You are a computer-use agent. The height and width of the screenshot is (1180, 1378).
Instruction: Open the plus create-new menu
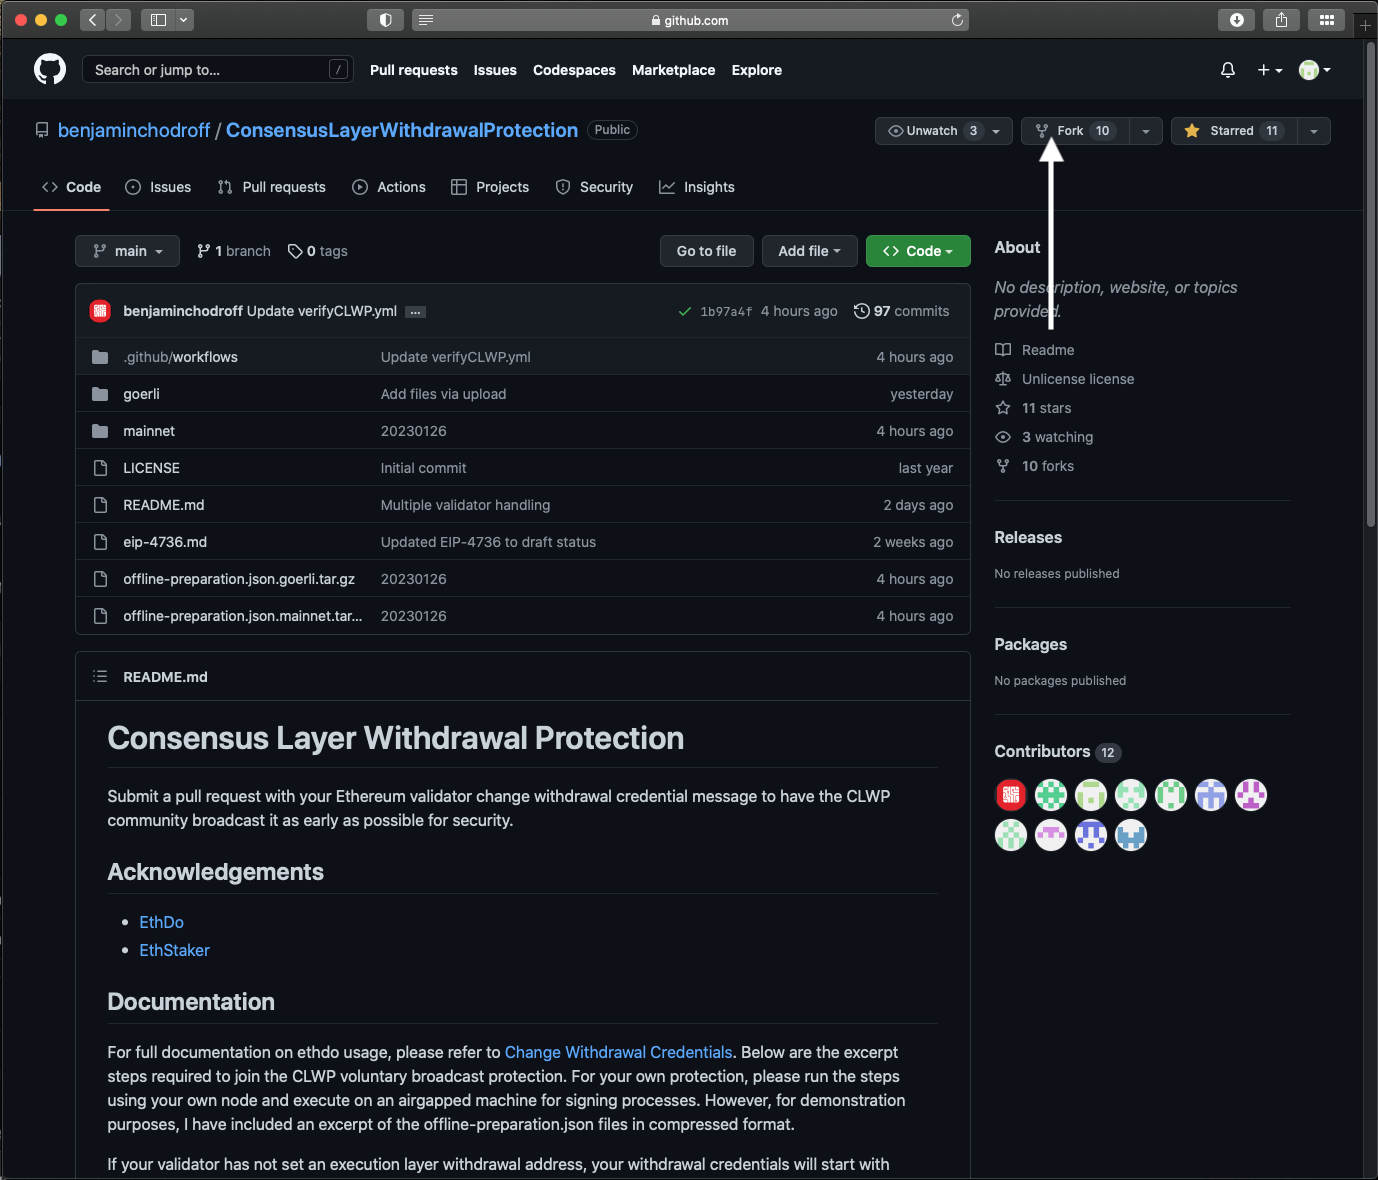coord(1270,70)
